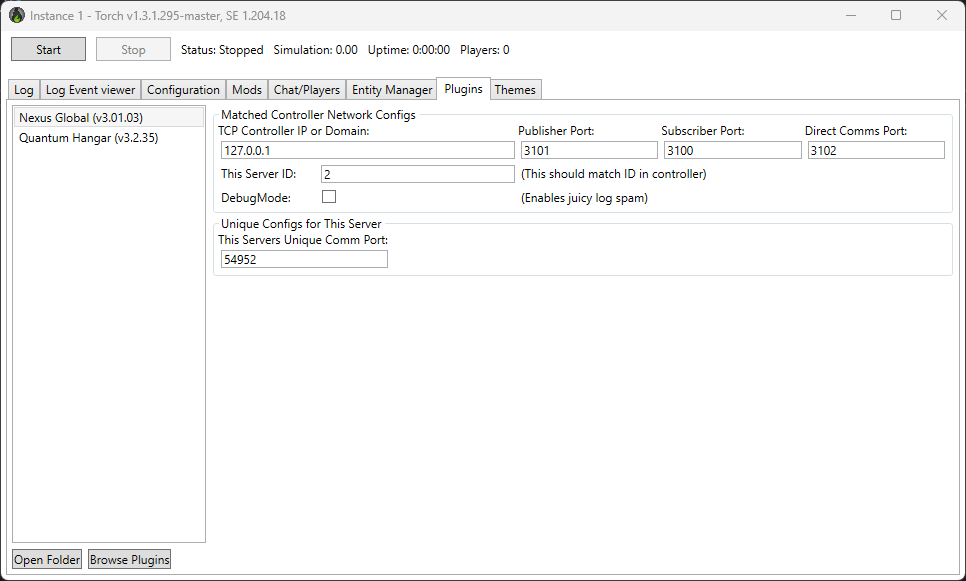Click the TCP Controller IP field

(x=366, y=150)
